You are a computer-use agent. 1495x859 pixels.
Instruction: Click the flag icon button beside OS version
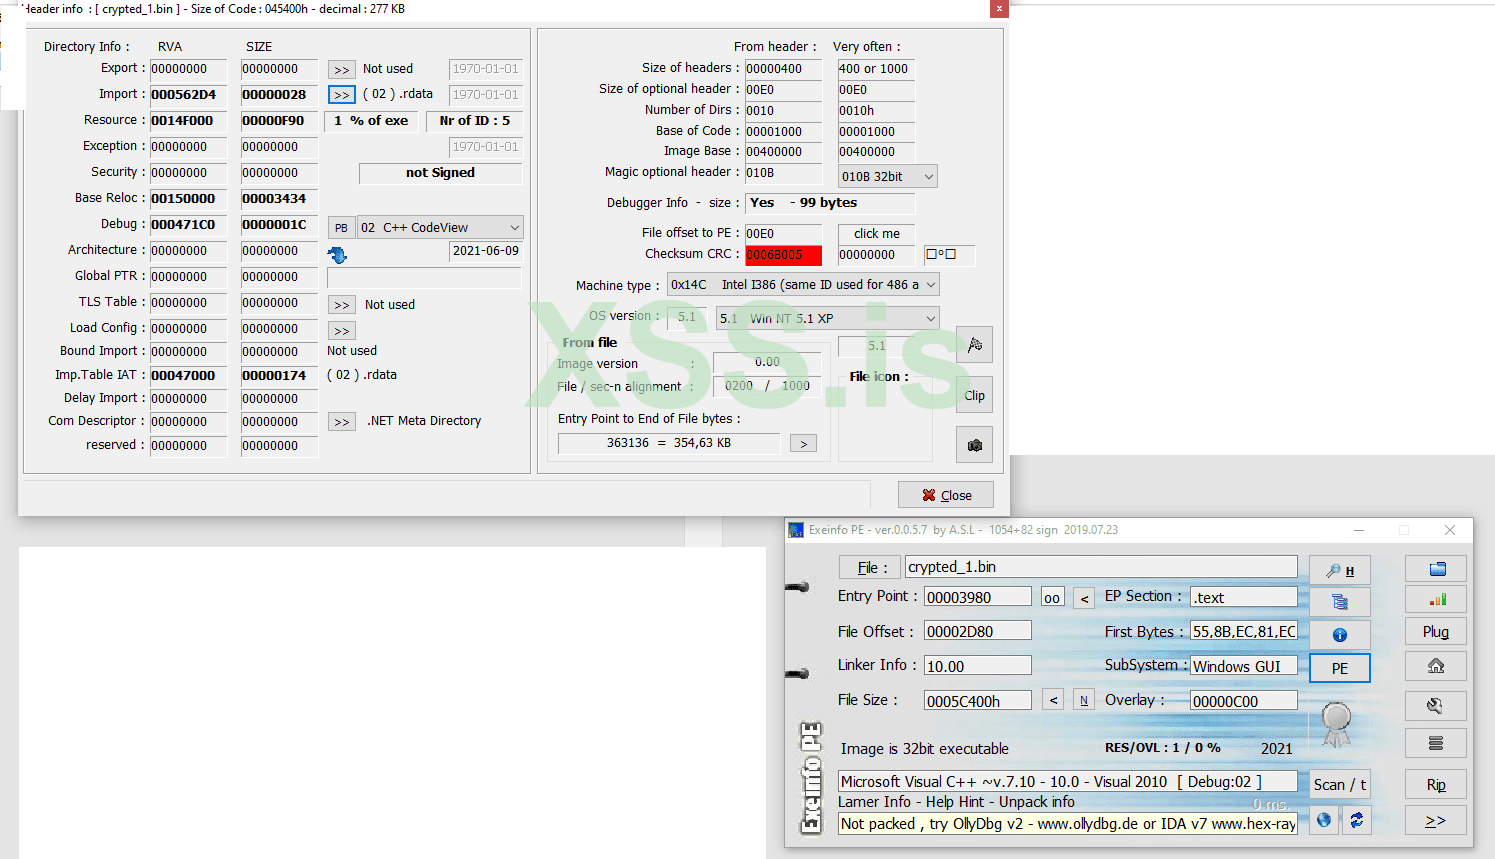pyautogui.click(x=974, y=345)
